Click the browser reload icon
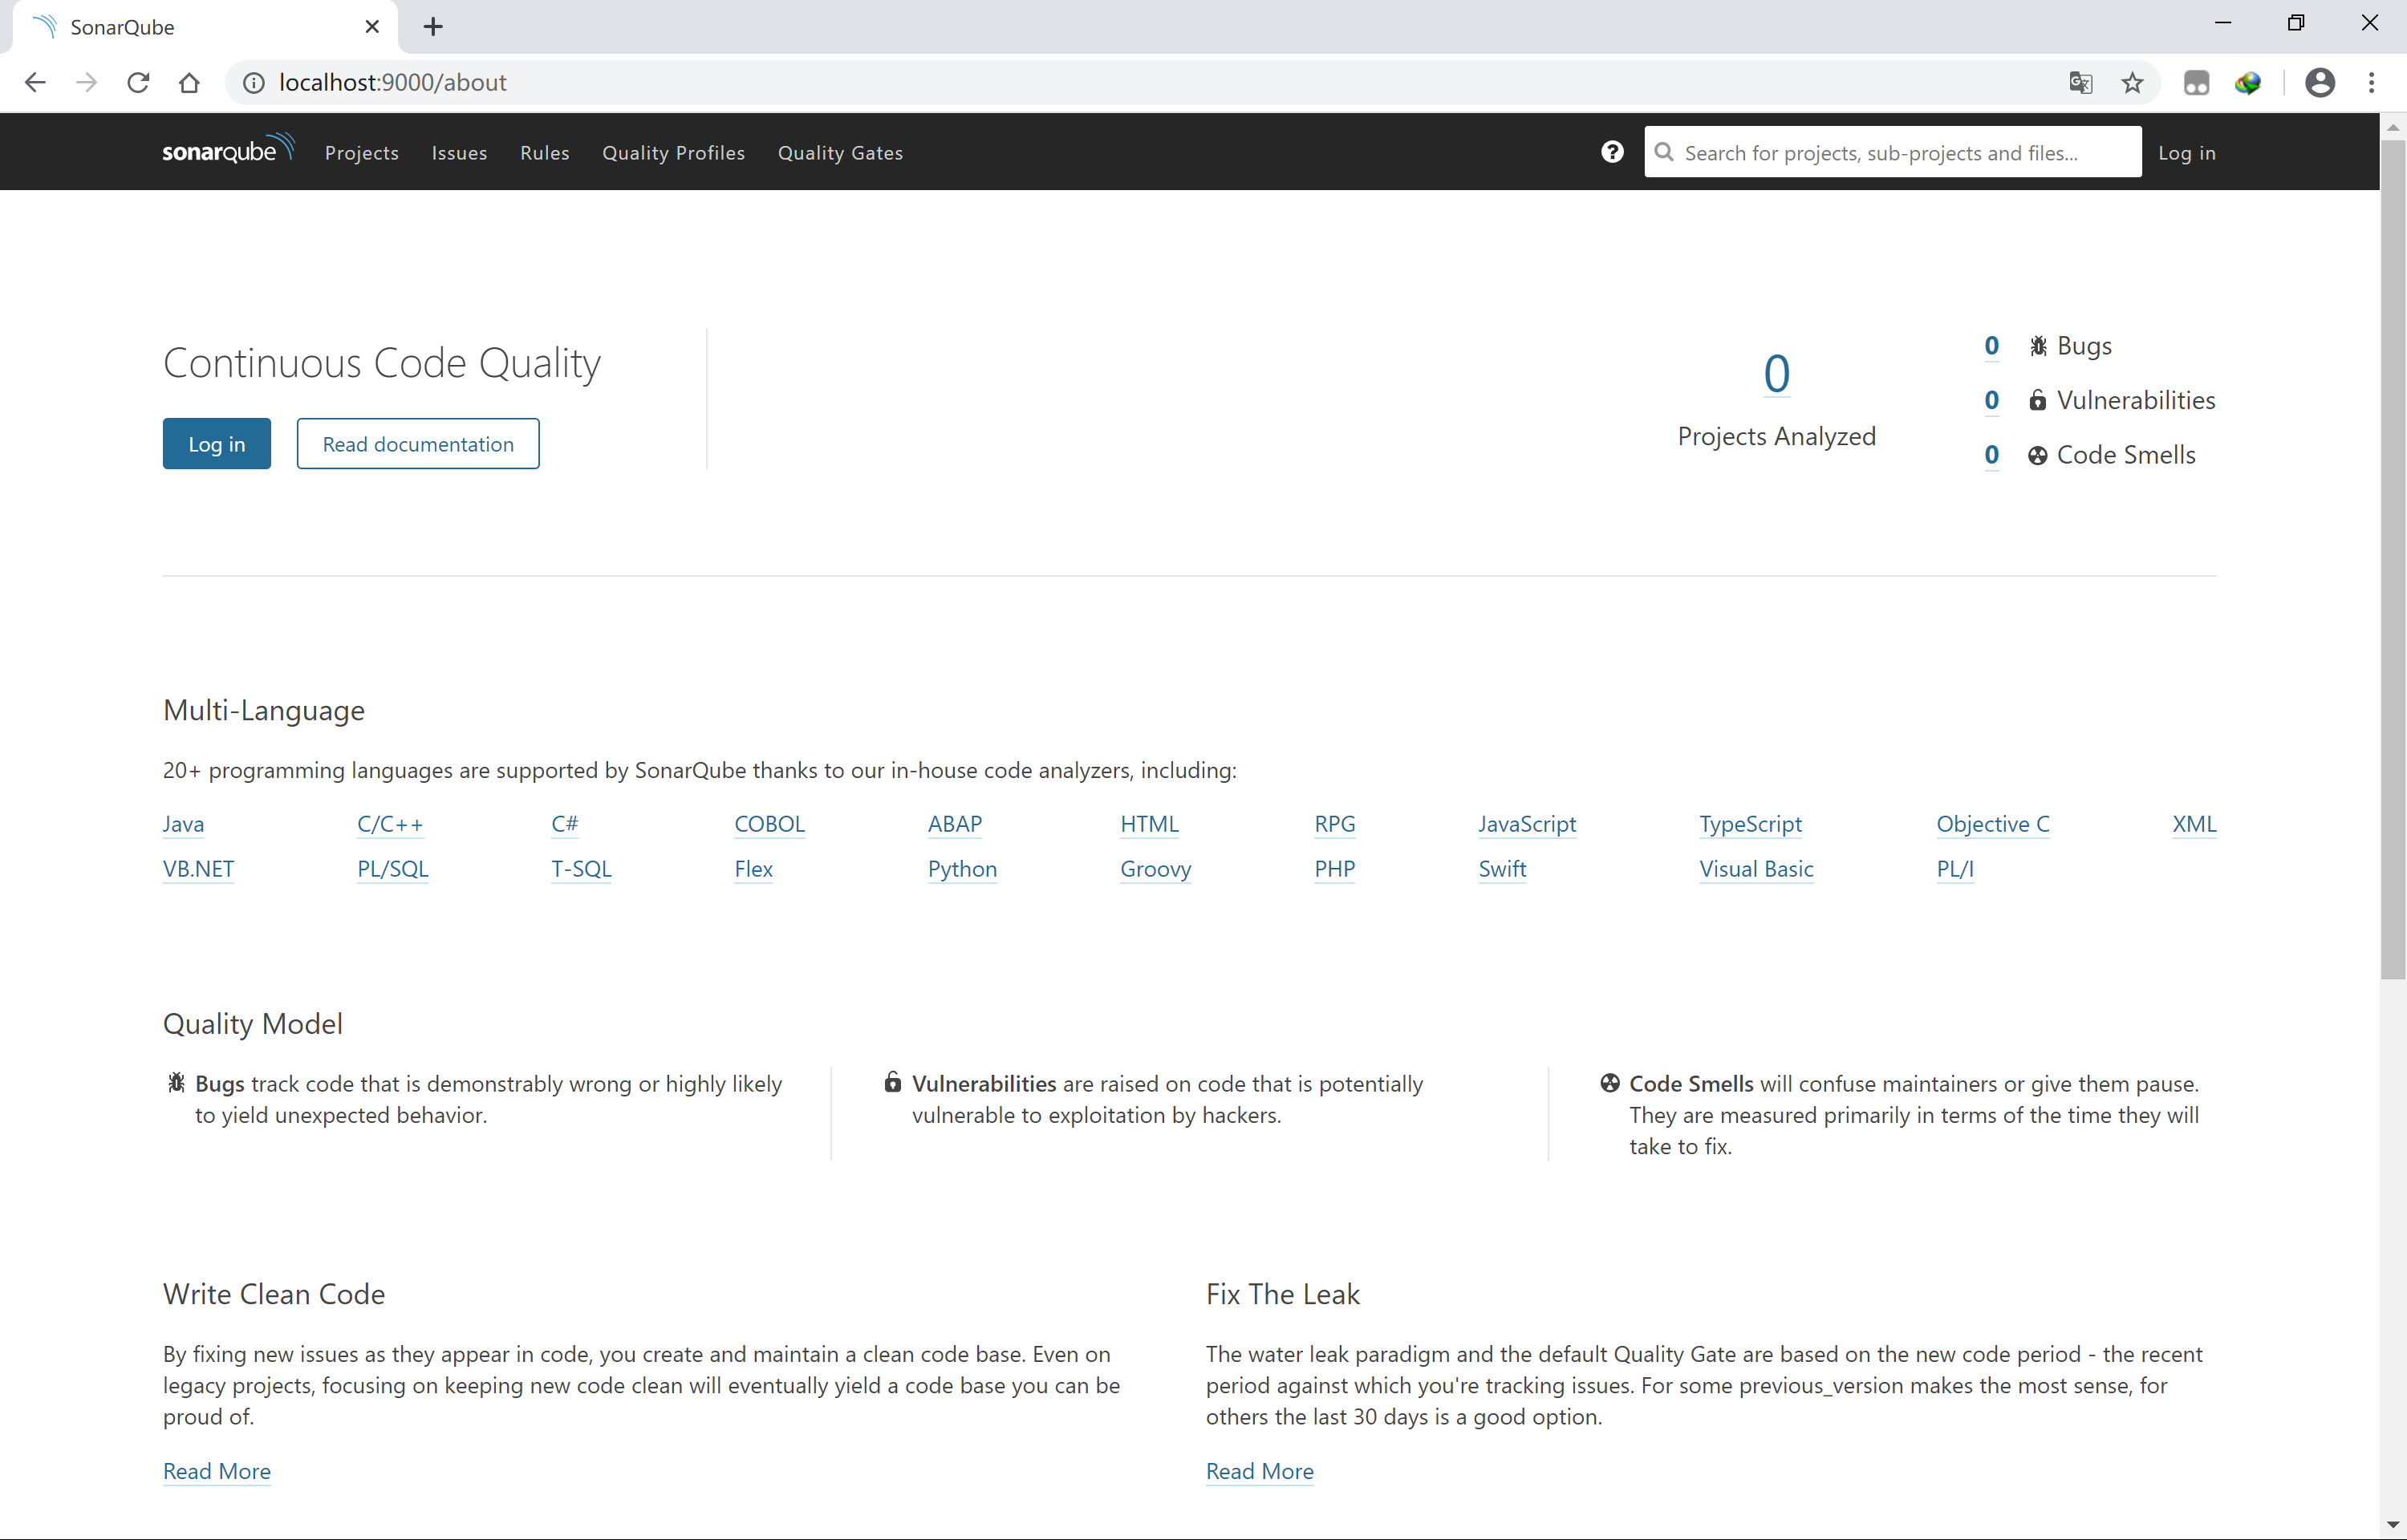 tap(138, 82)
